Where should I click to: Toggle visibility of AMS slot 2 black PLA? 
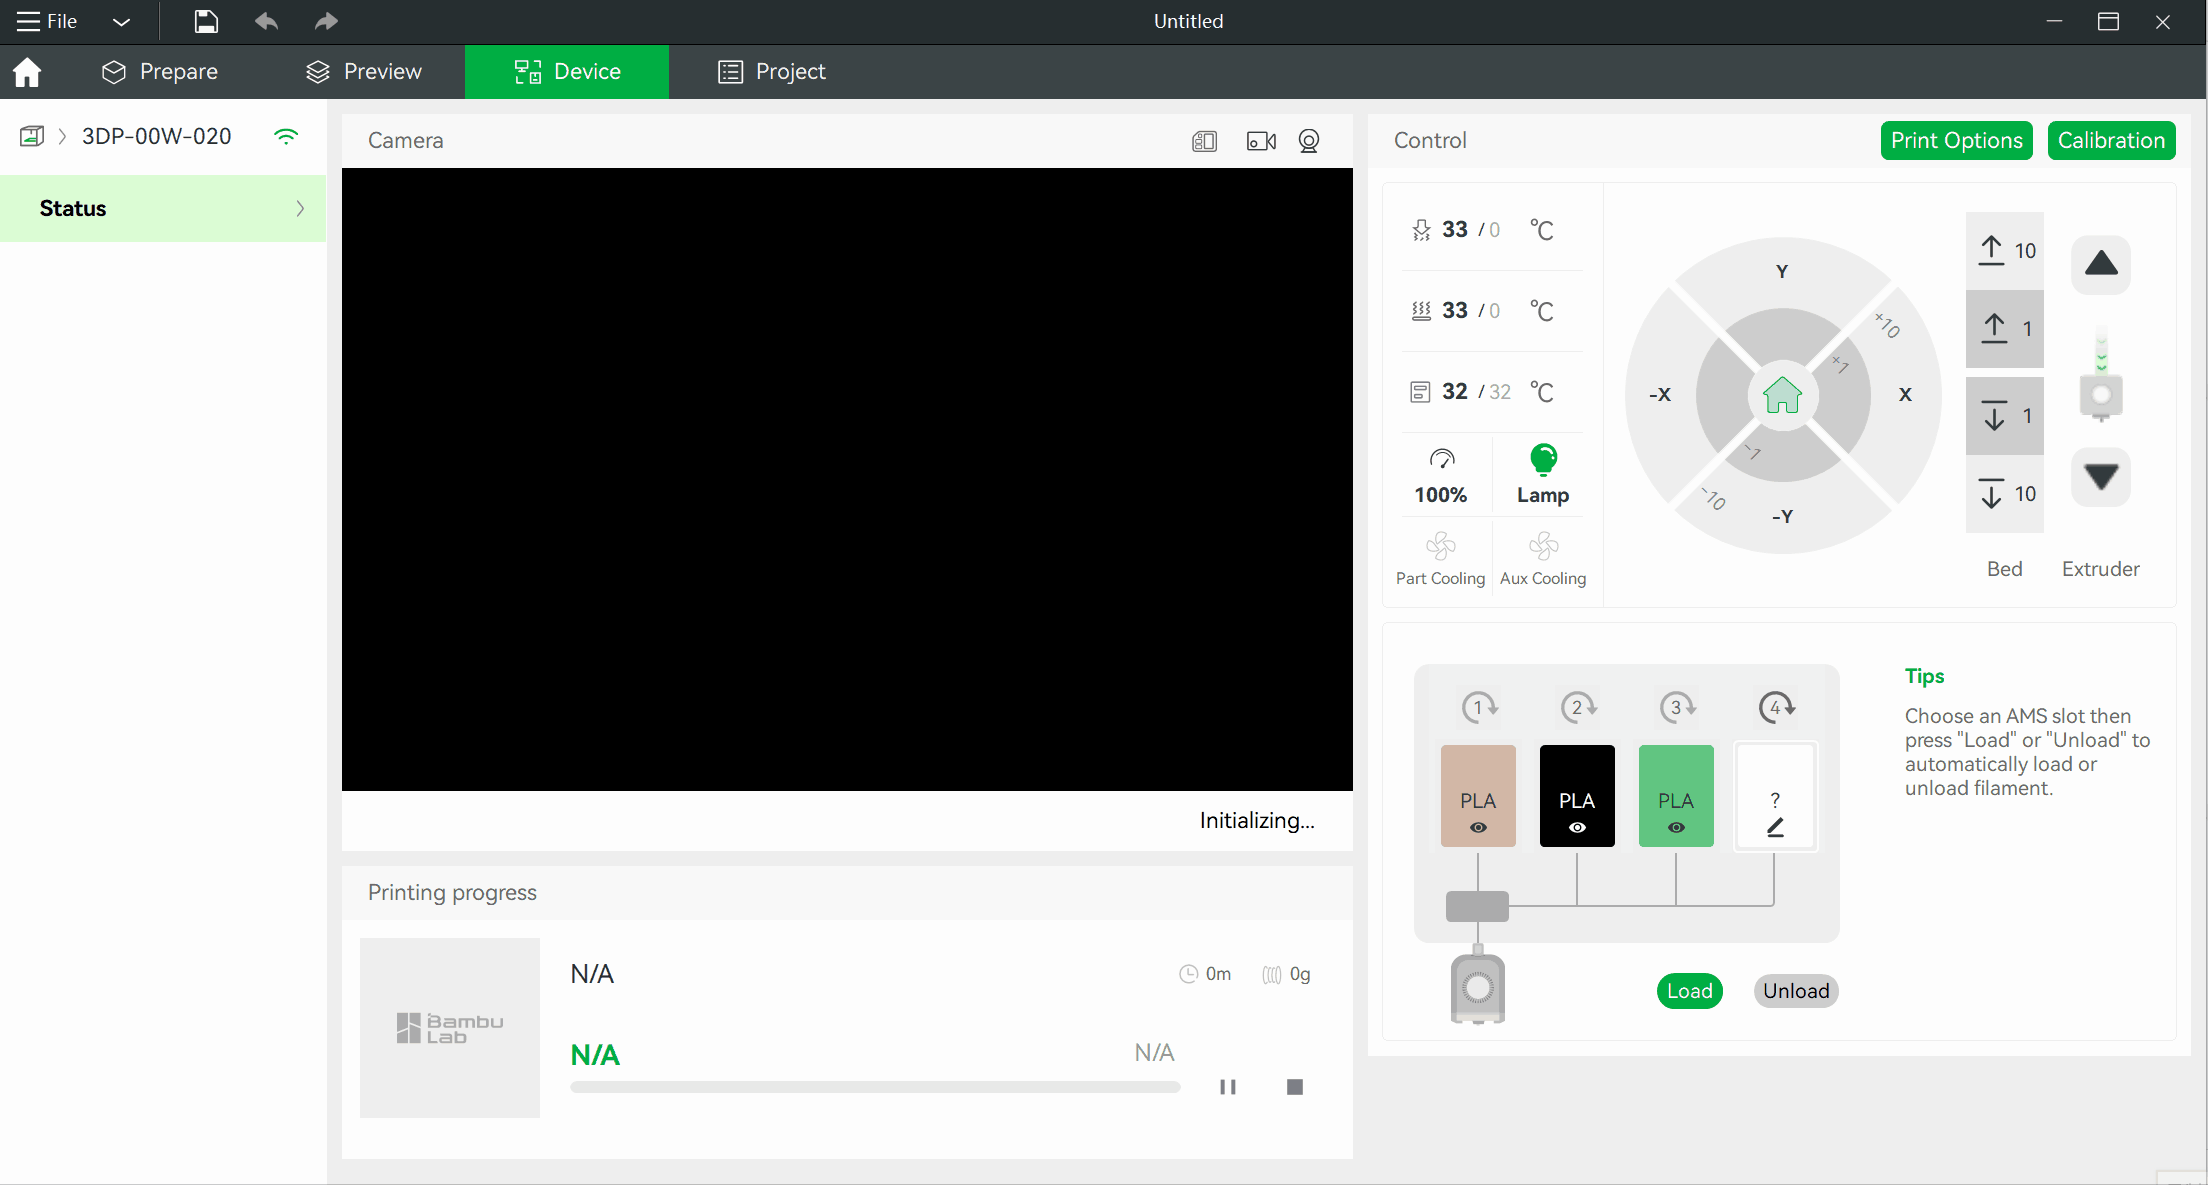tap(1577, 827)
